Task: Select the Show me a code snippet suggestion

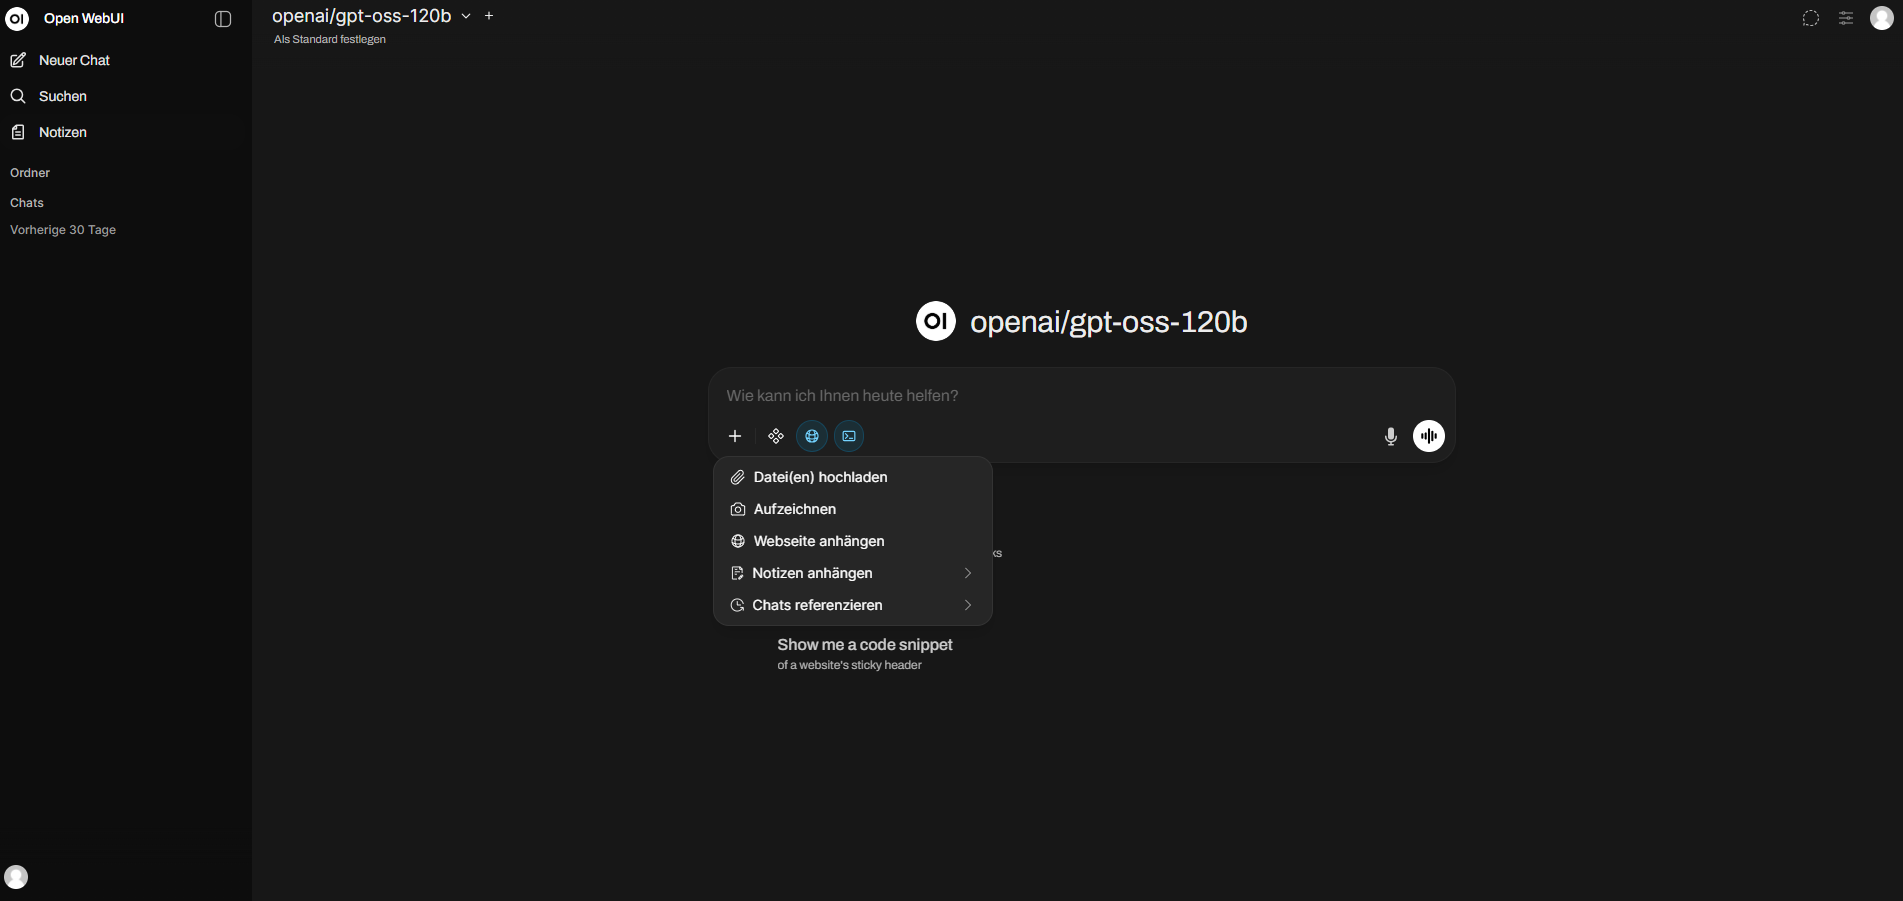Action: click(x=864, y=645)
